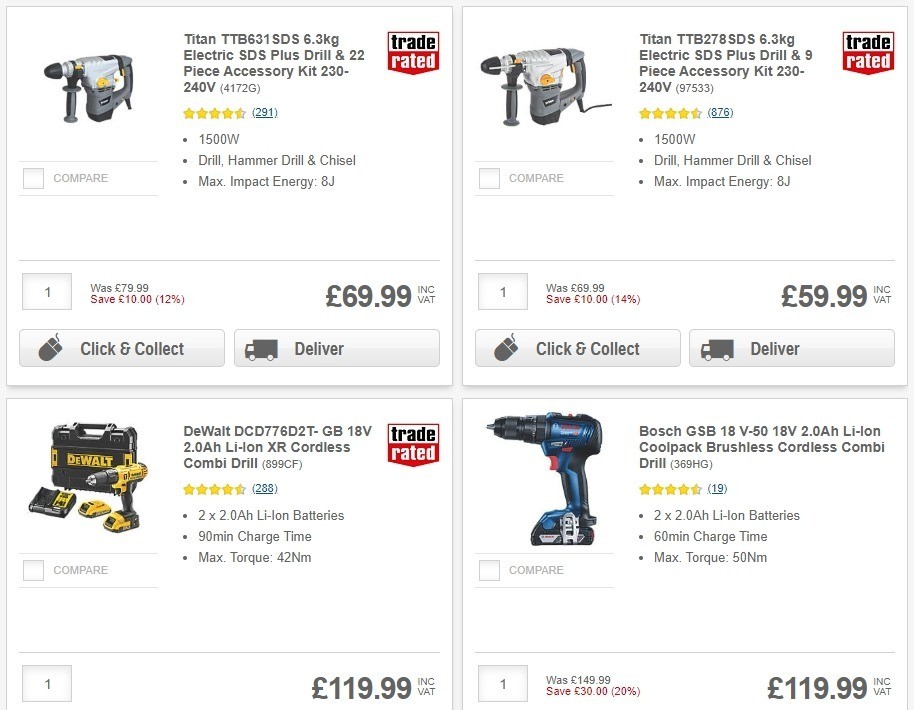Image resolution: width=914 pixels, height=710 pixels.
Task: Tick Compare checkbox for Titan TTB631SDS drill
Action: (34, 179)
